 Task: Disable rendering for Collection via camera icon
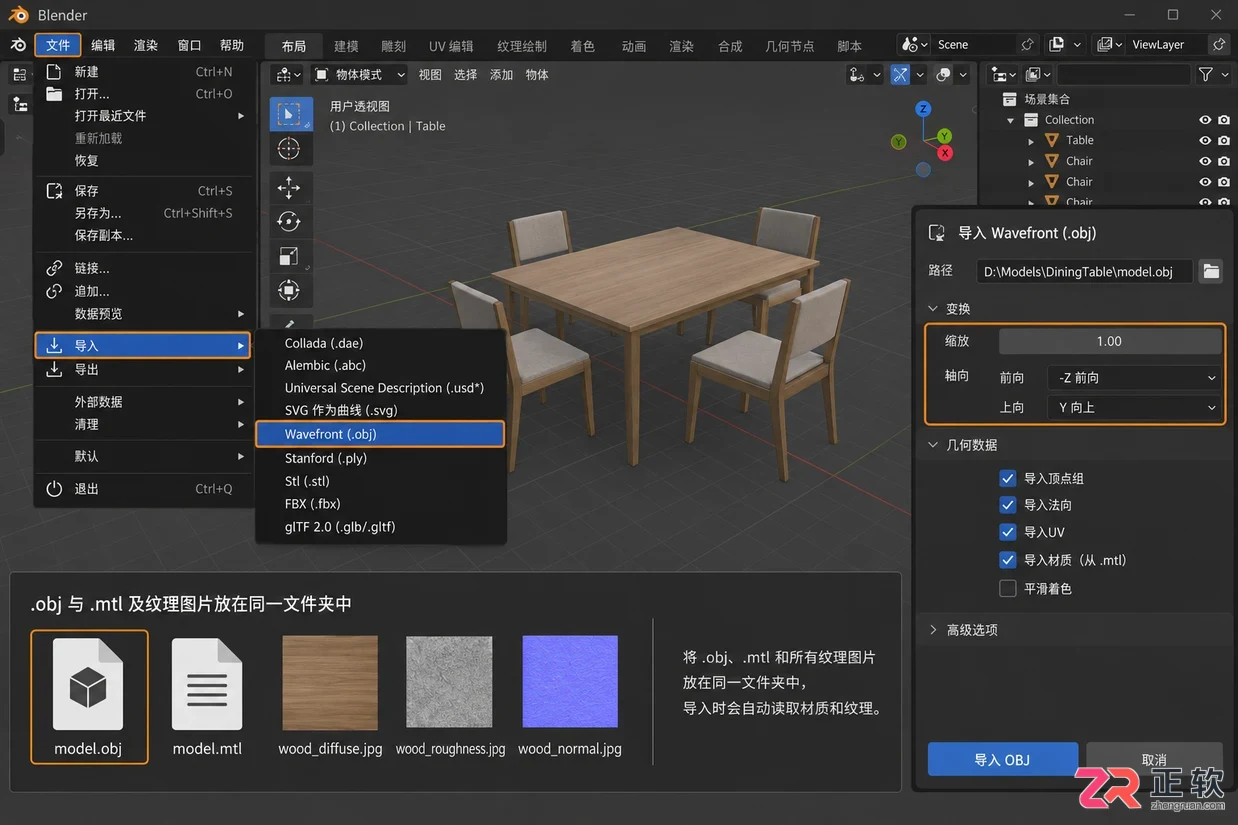coord(1223,120)
